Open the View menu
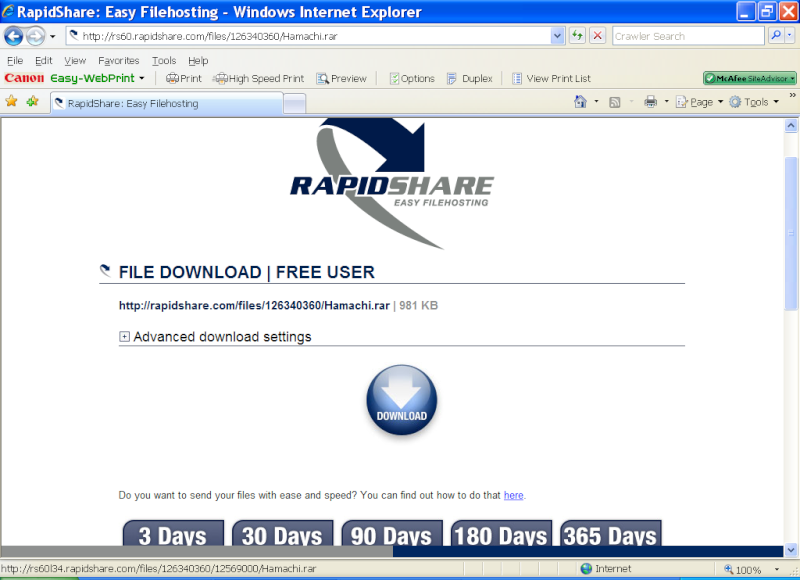The image size is (800, 580). point(75,61)
